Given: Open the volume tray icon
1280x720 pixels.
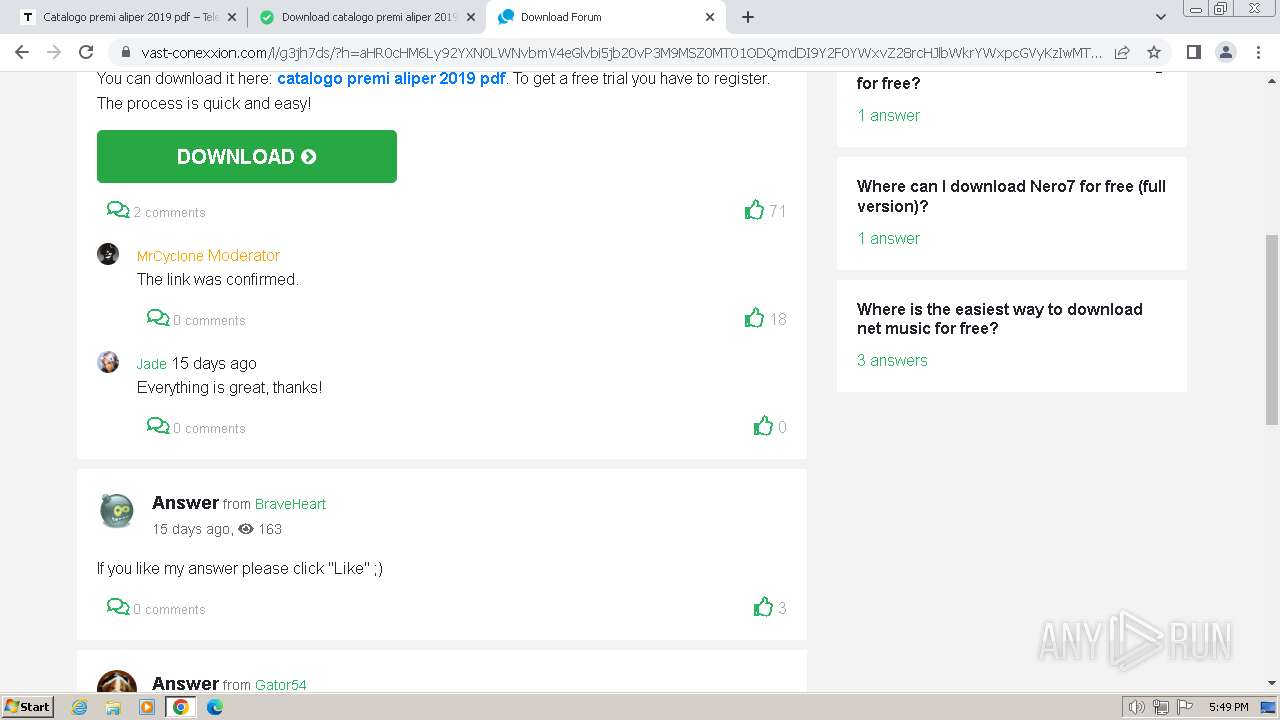Looking at the screenshot, I should 1137,707.
